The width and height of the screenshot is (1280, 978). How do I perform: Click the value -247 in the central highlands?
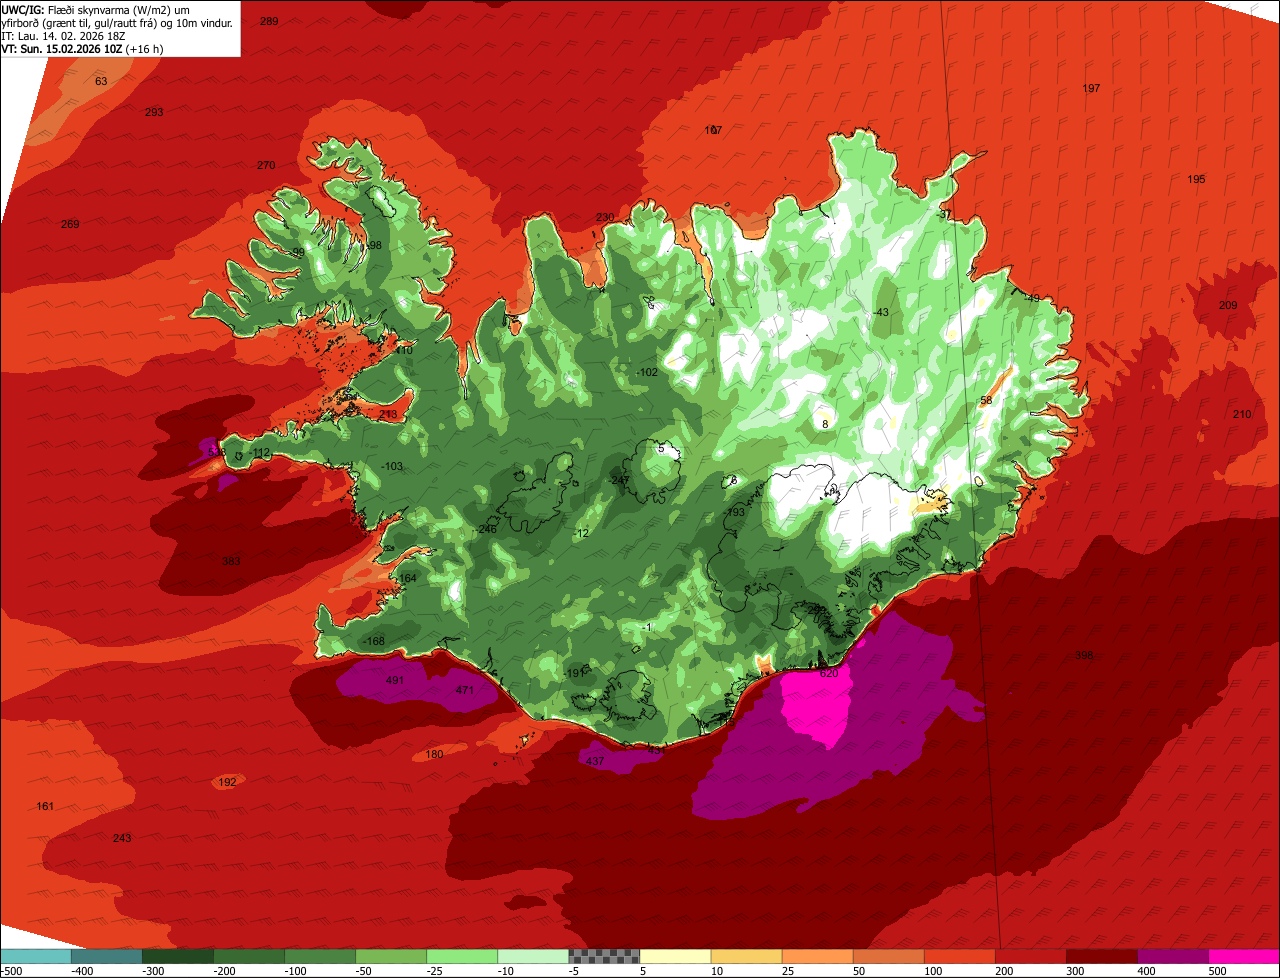click(619, 481)
